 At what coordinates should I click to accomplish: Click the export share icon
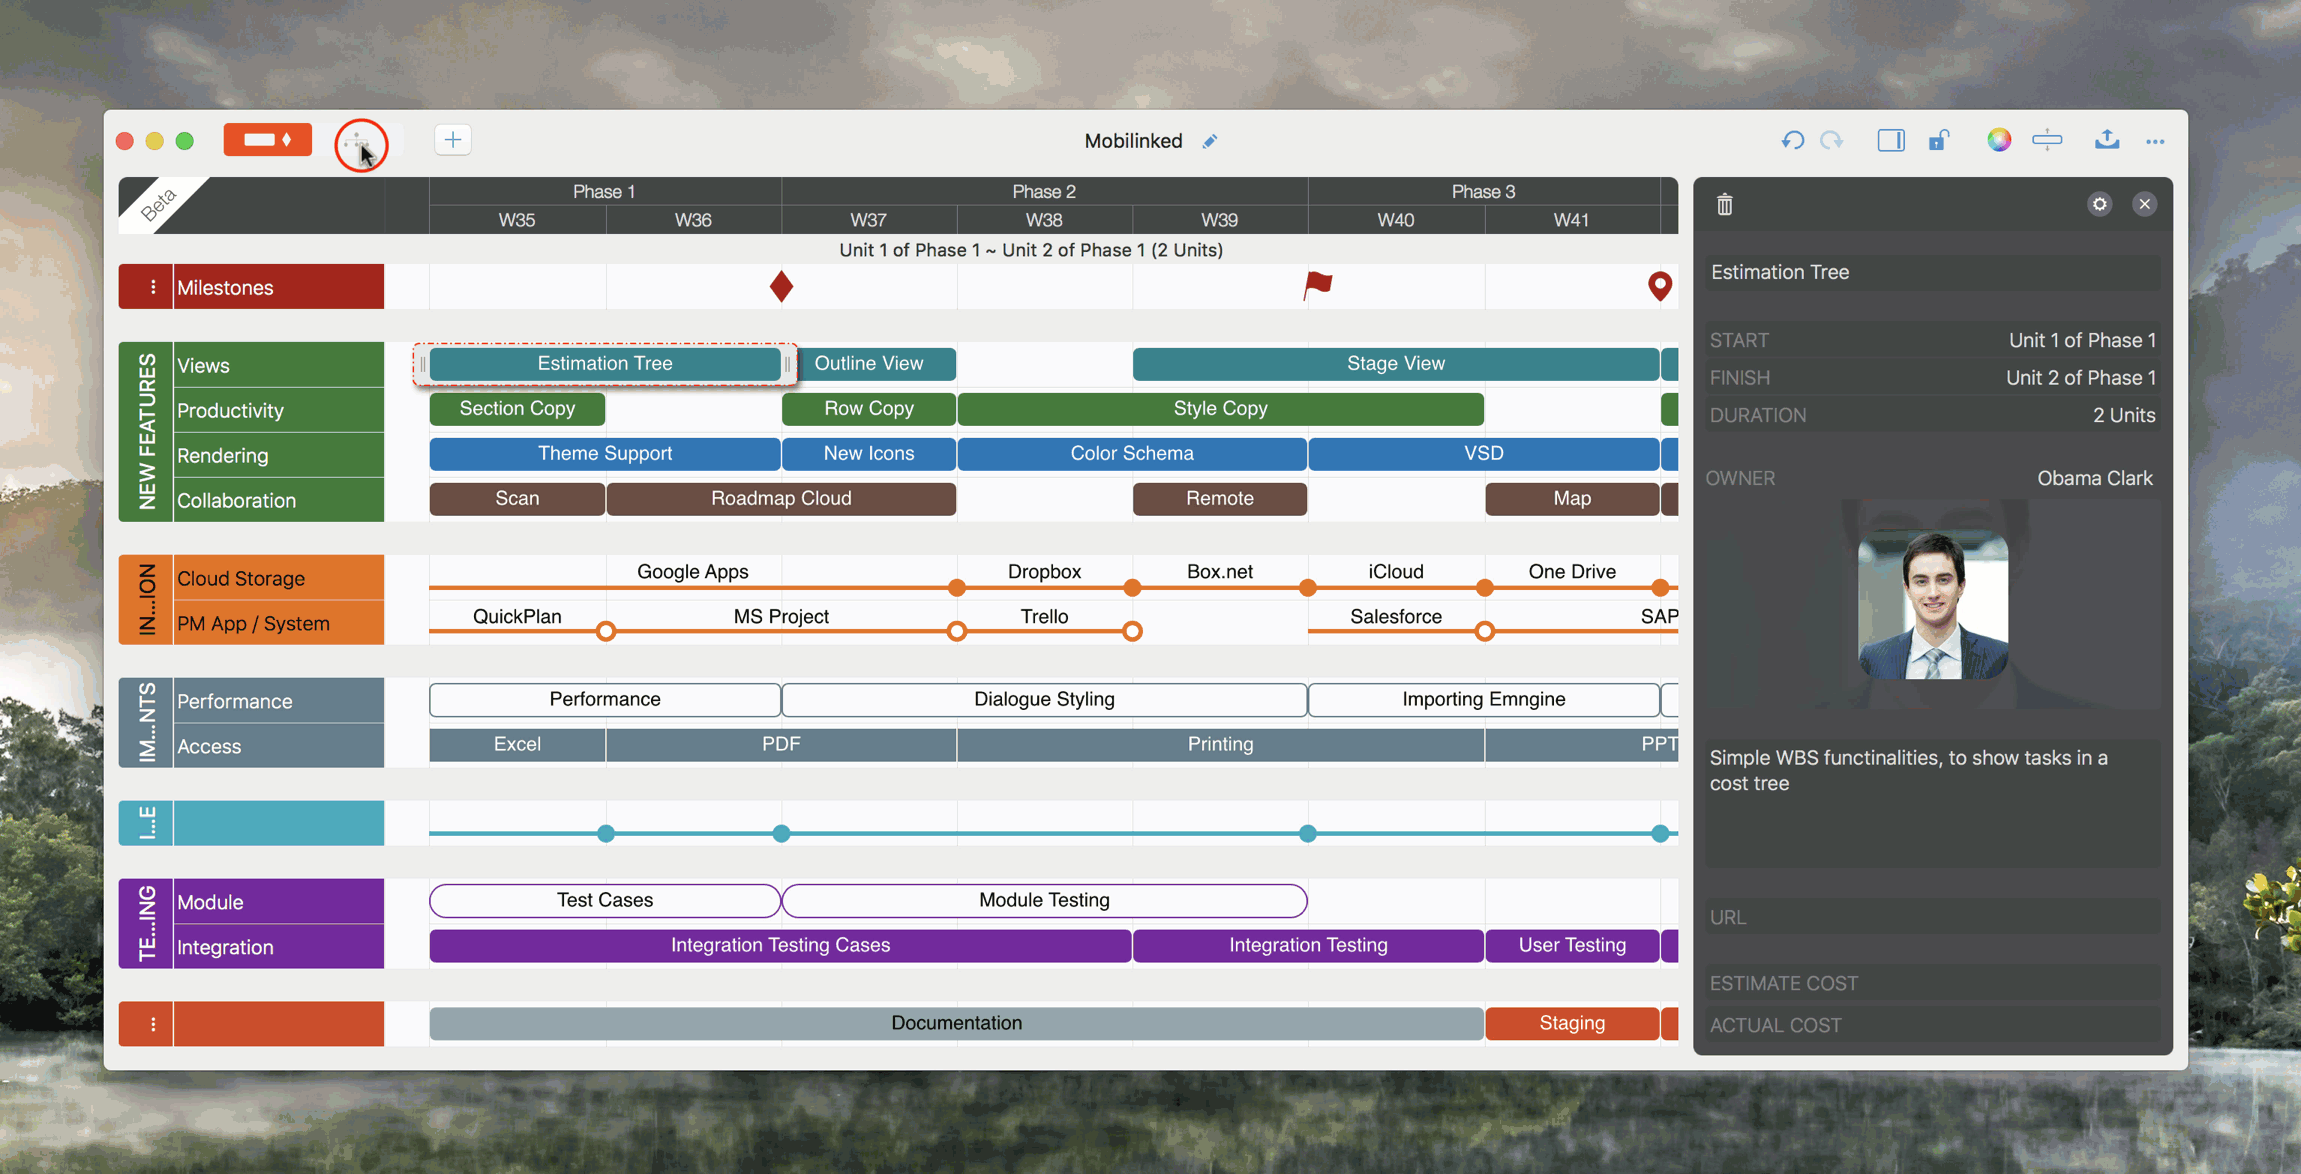tap(2106, 140)
